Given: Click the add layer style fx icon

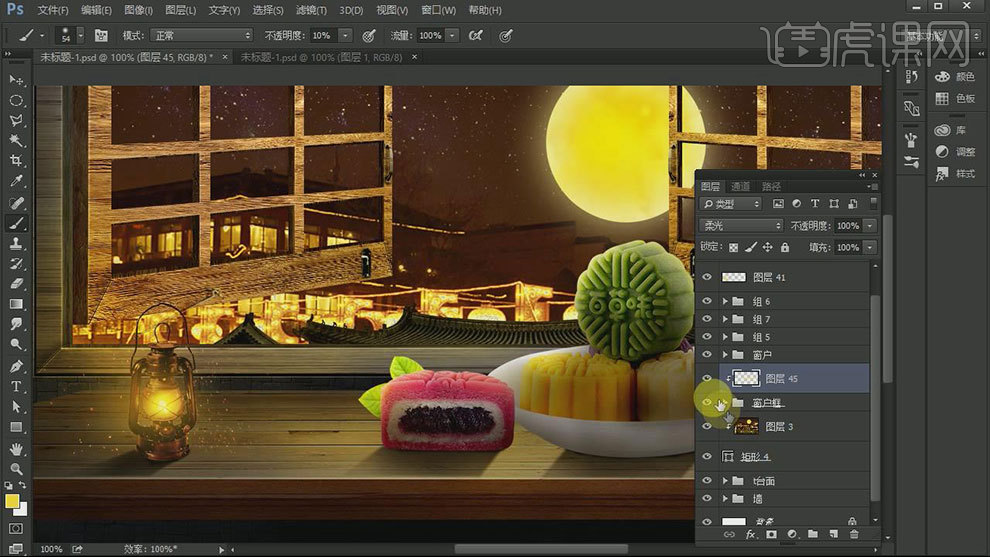Looking at the screenshot, I should pos(750,534).
